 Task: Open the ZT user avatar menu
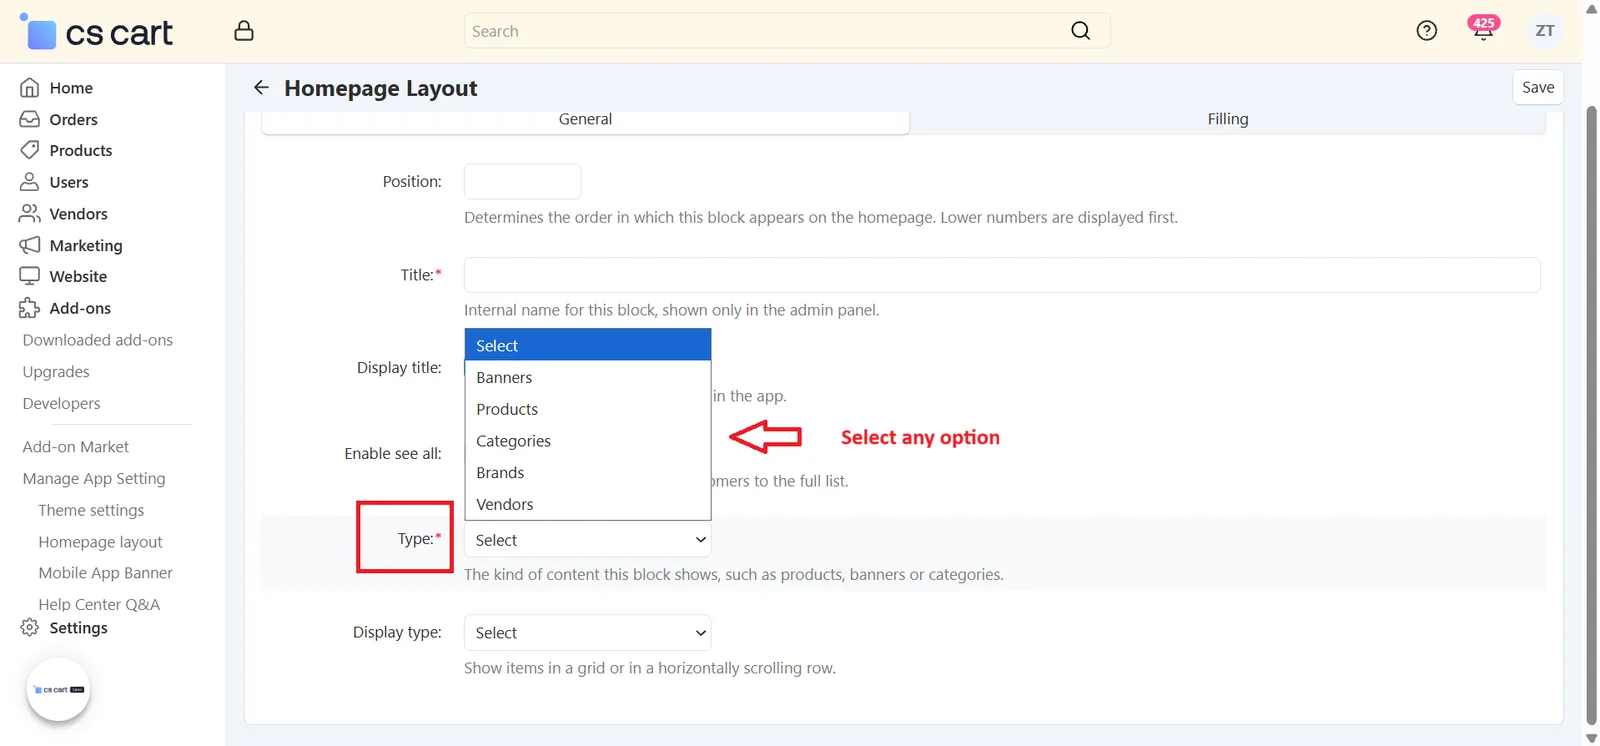pyautogui.click(x=1545, y=31)
